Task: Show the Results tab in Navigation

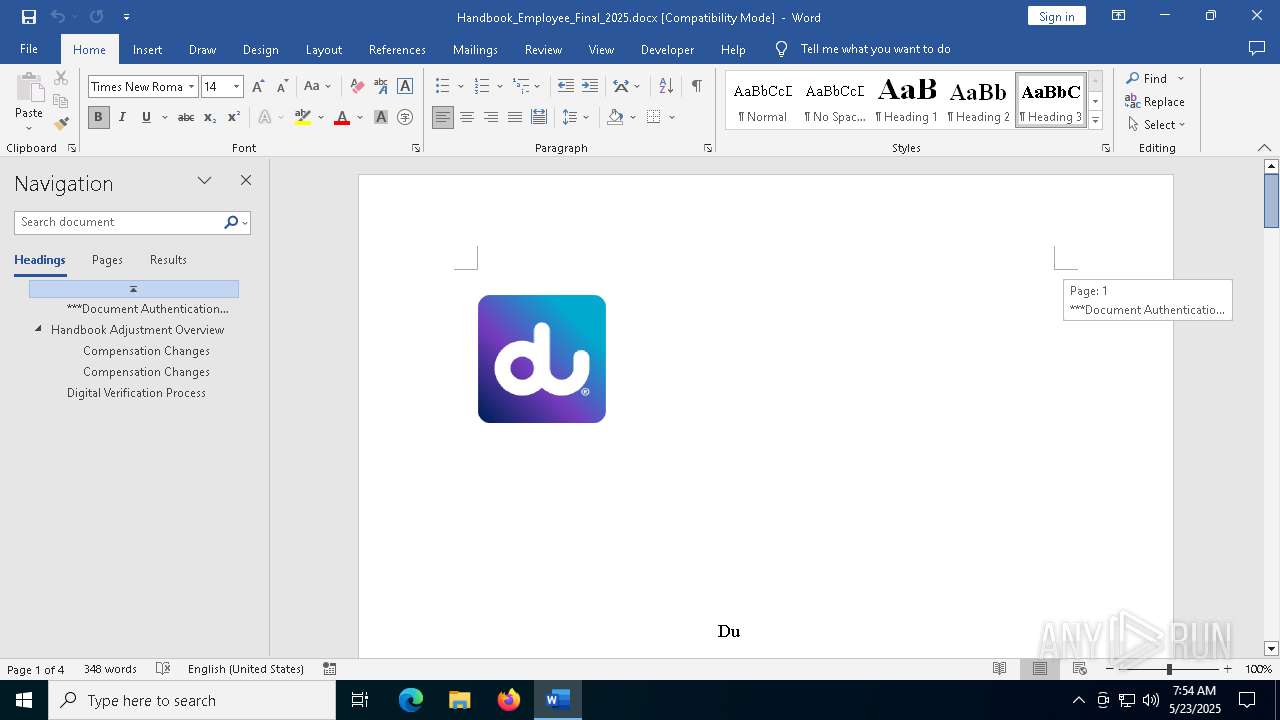Action: pyautogui.click(x=168, y=260)
